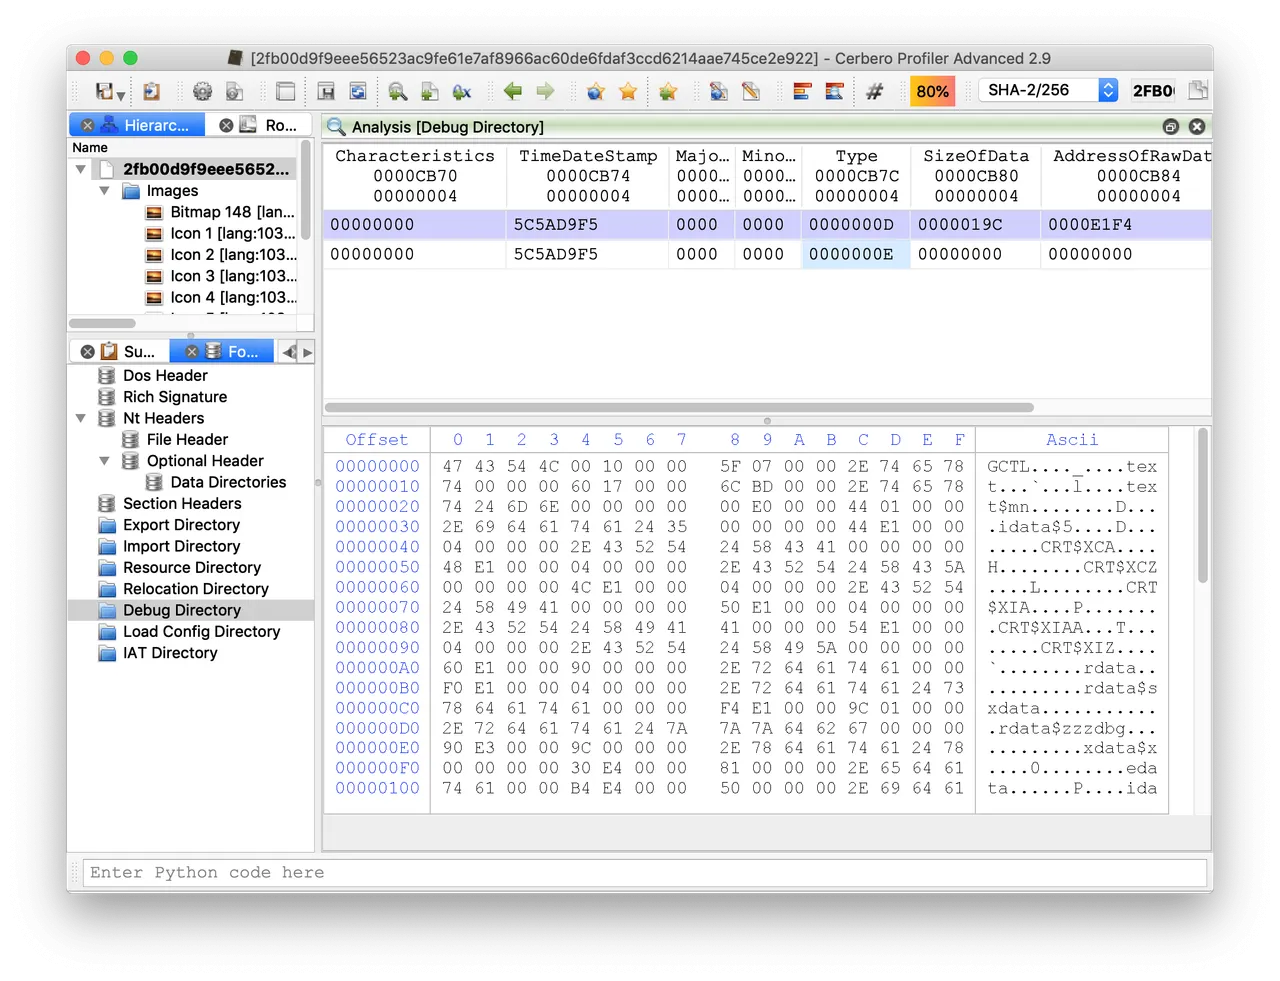This screenshot has width=1280, height=981.
Task: Select Dos Header in format tree
Action: (165, 375)
